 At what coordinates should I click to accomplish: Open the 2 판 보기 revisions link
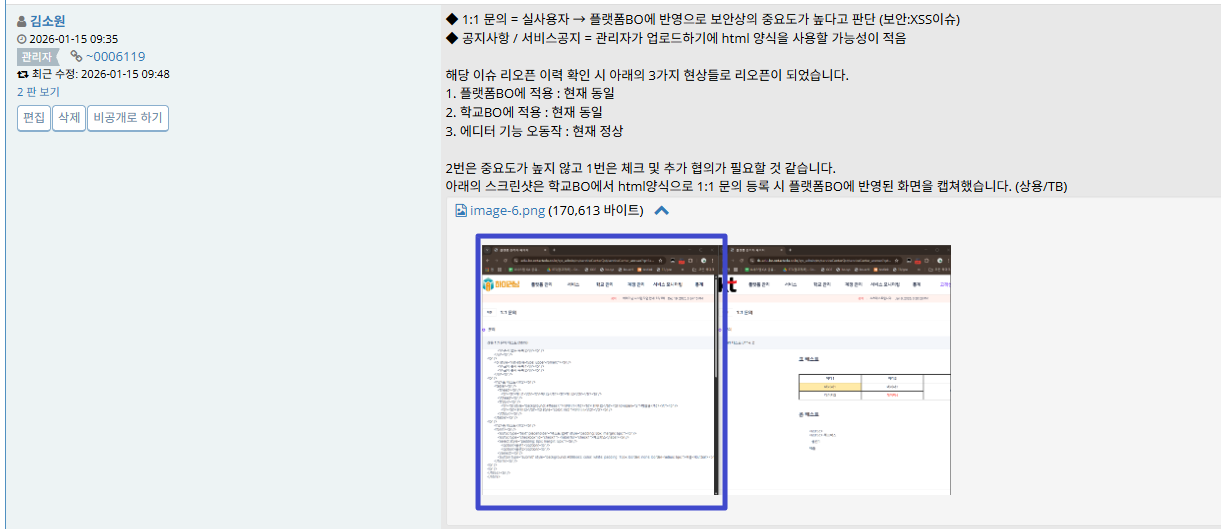[38, 91]
